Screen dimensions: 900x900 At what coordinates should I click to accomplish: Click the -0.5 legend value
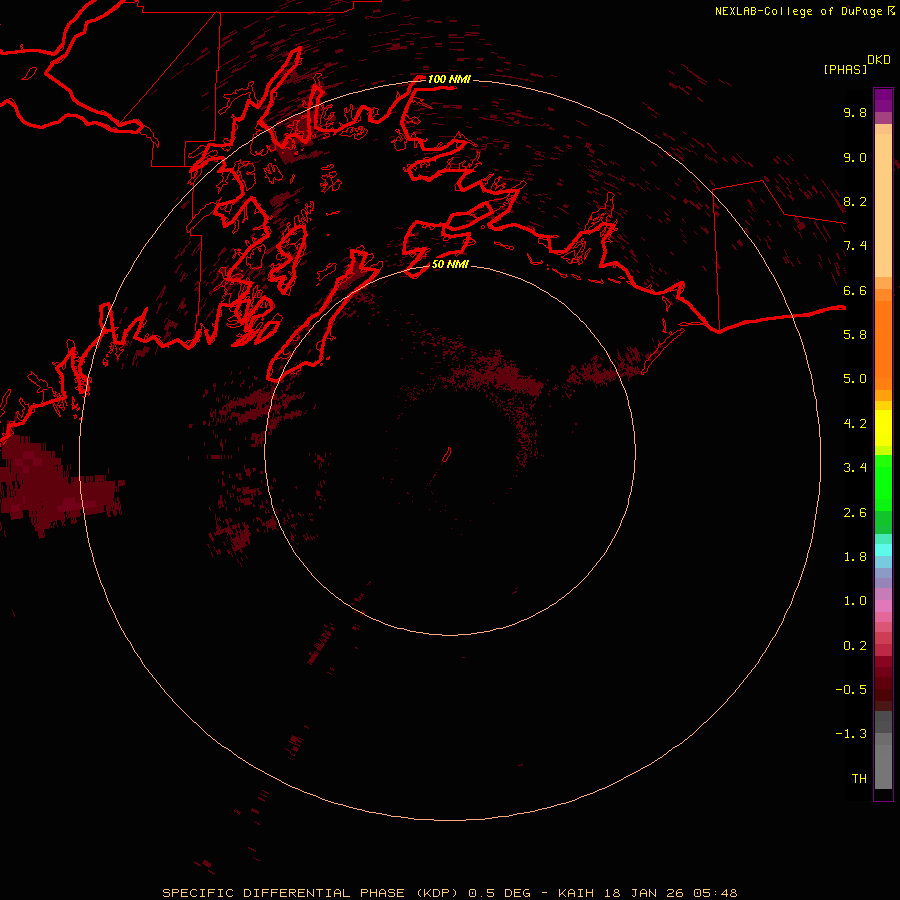851,690
